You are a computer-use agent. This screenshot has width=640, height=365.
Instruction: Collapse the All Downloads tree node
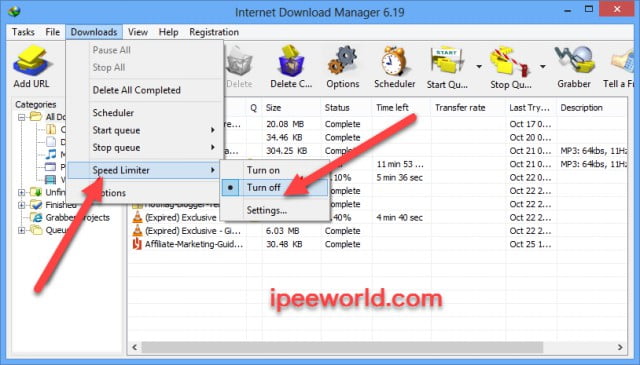pos(22,117)
